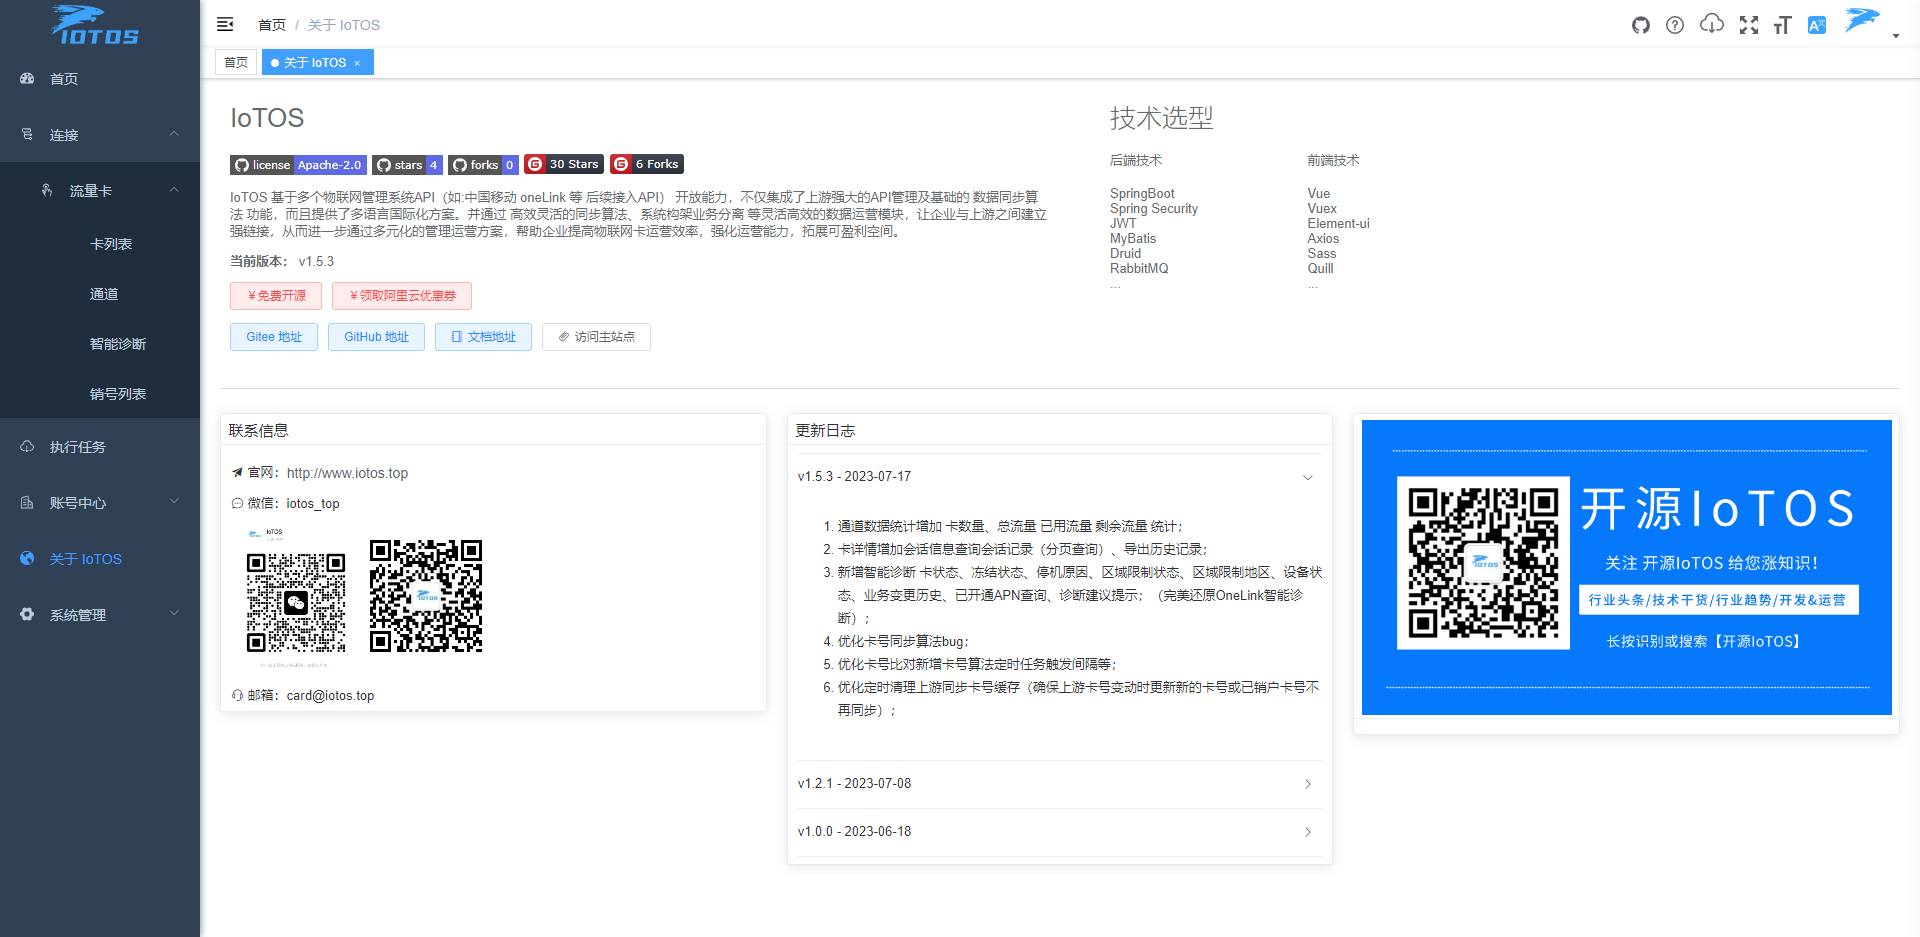
Task: Expand the v1.2.1 - 2023-07-08 changelog
Action: coord(1059,784)
